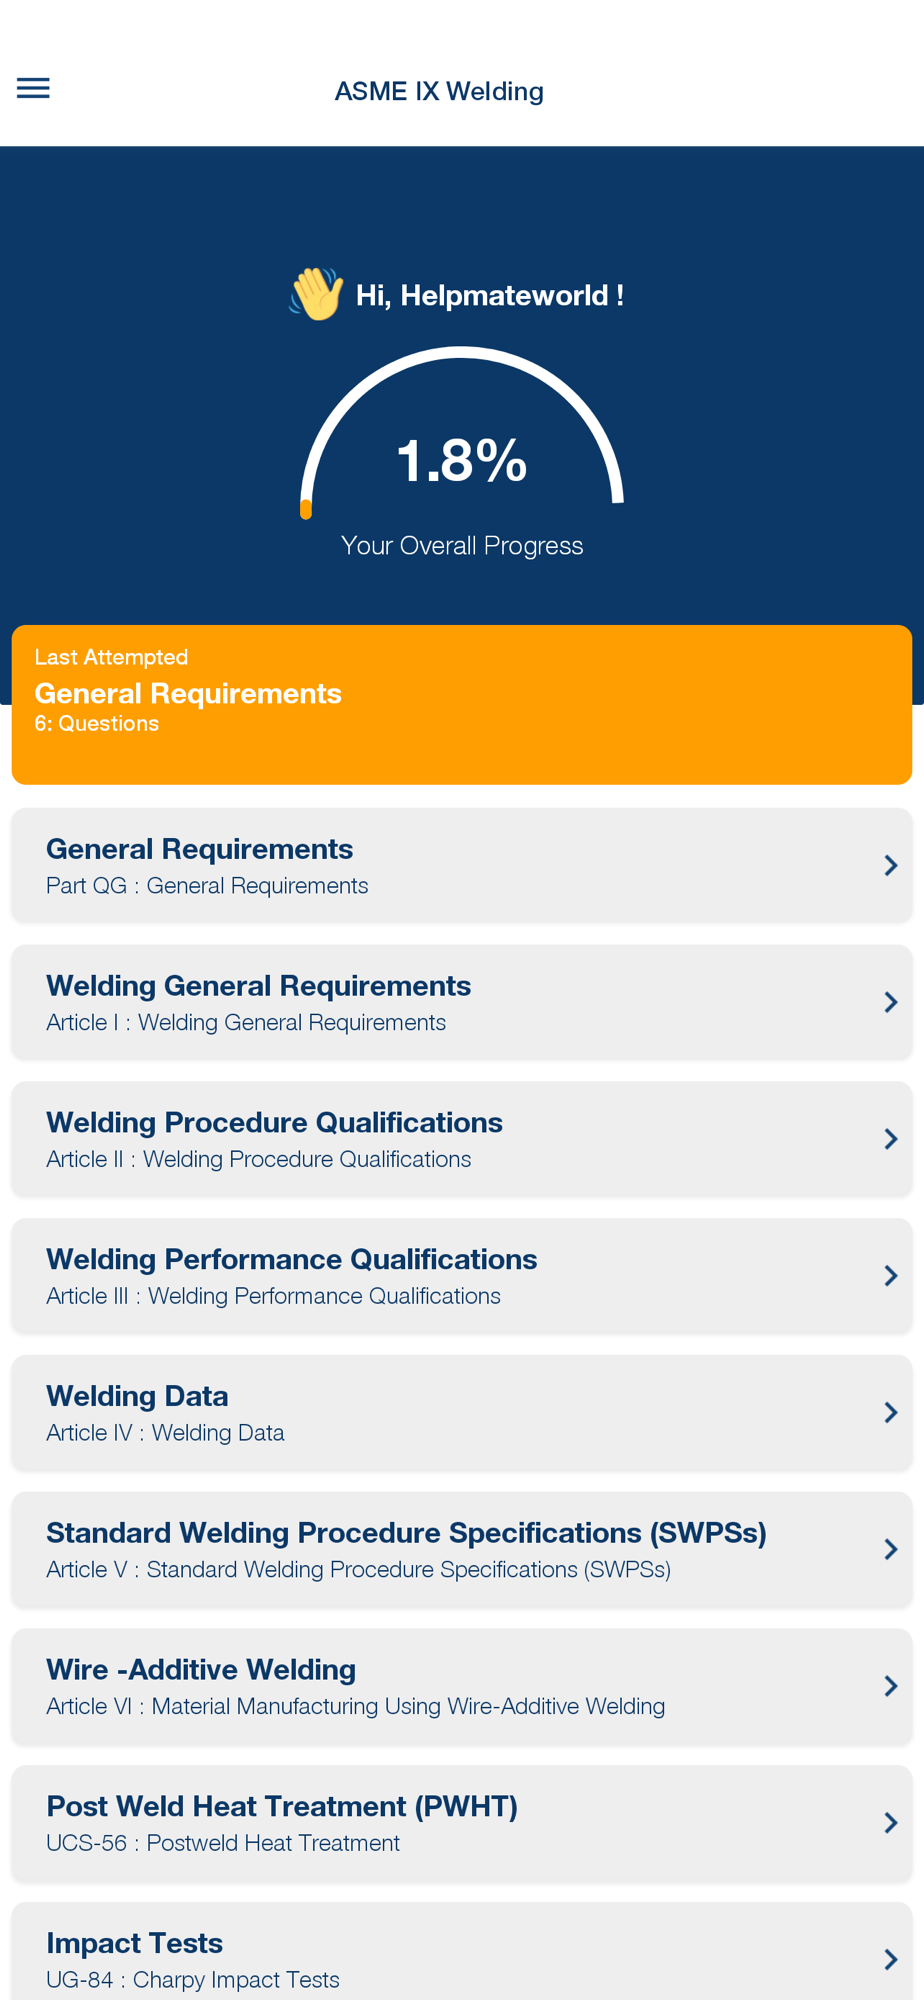The width and height of the screenshot is (924, 2000).
Task: Click the General Requirements chevron arrow
Action: (890, 865)
